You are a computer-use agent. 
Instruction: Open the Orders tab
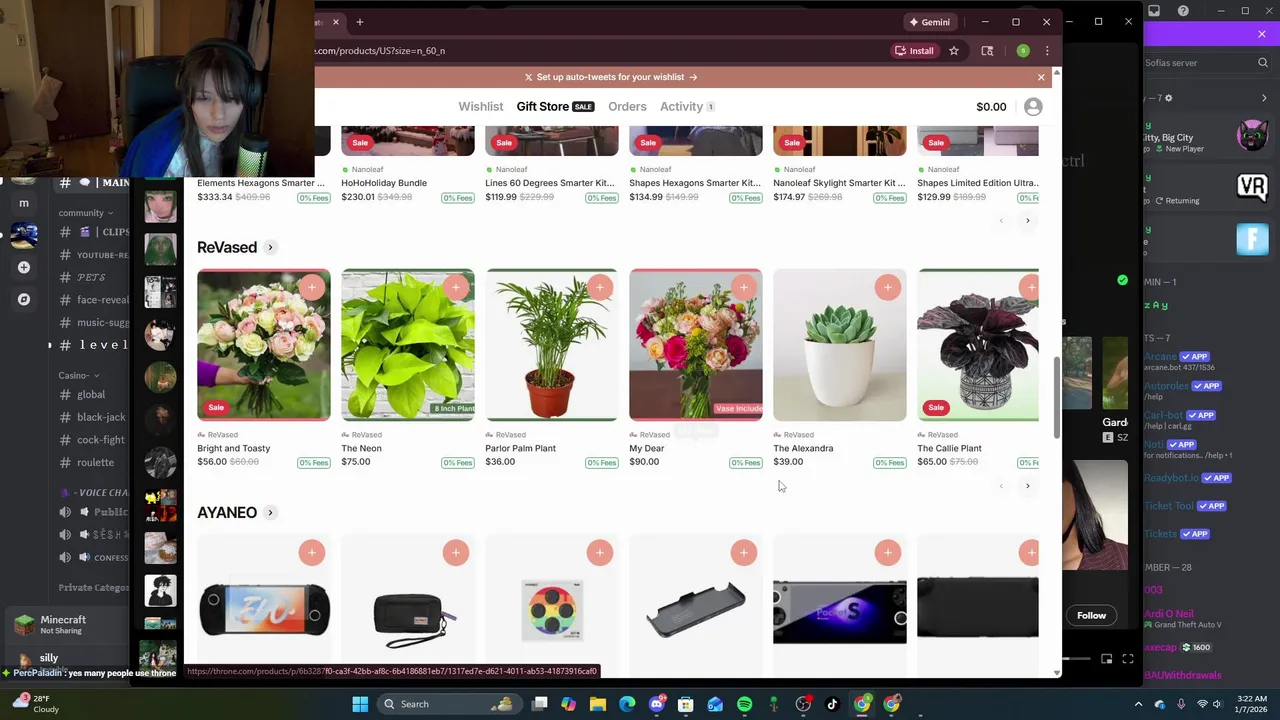click(627, 107)
